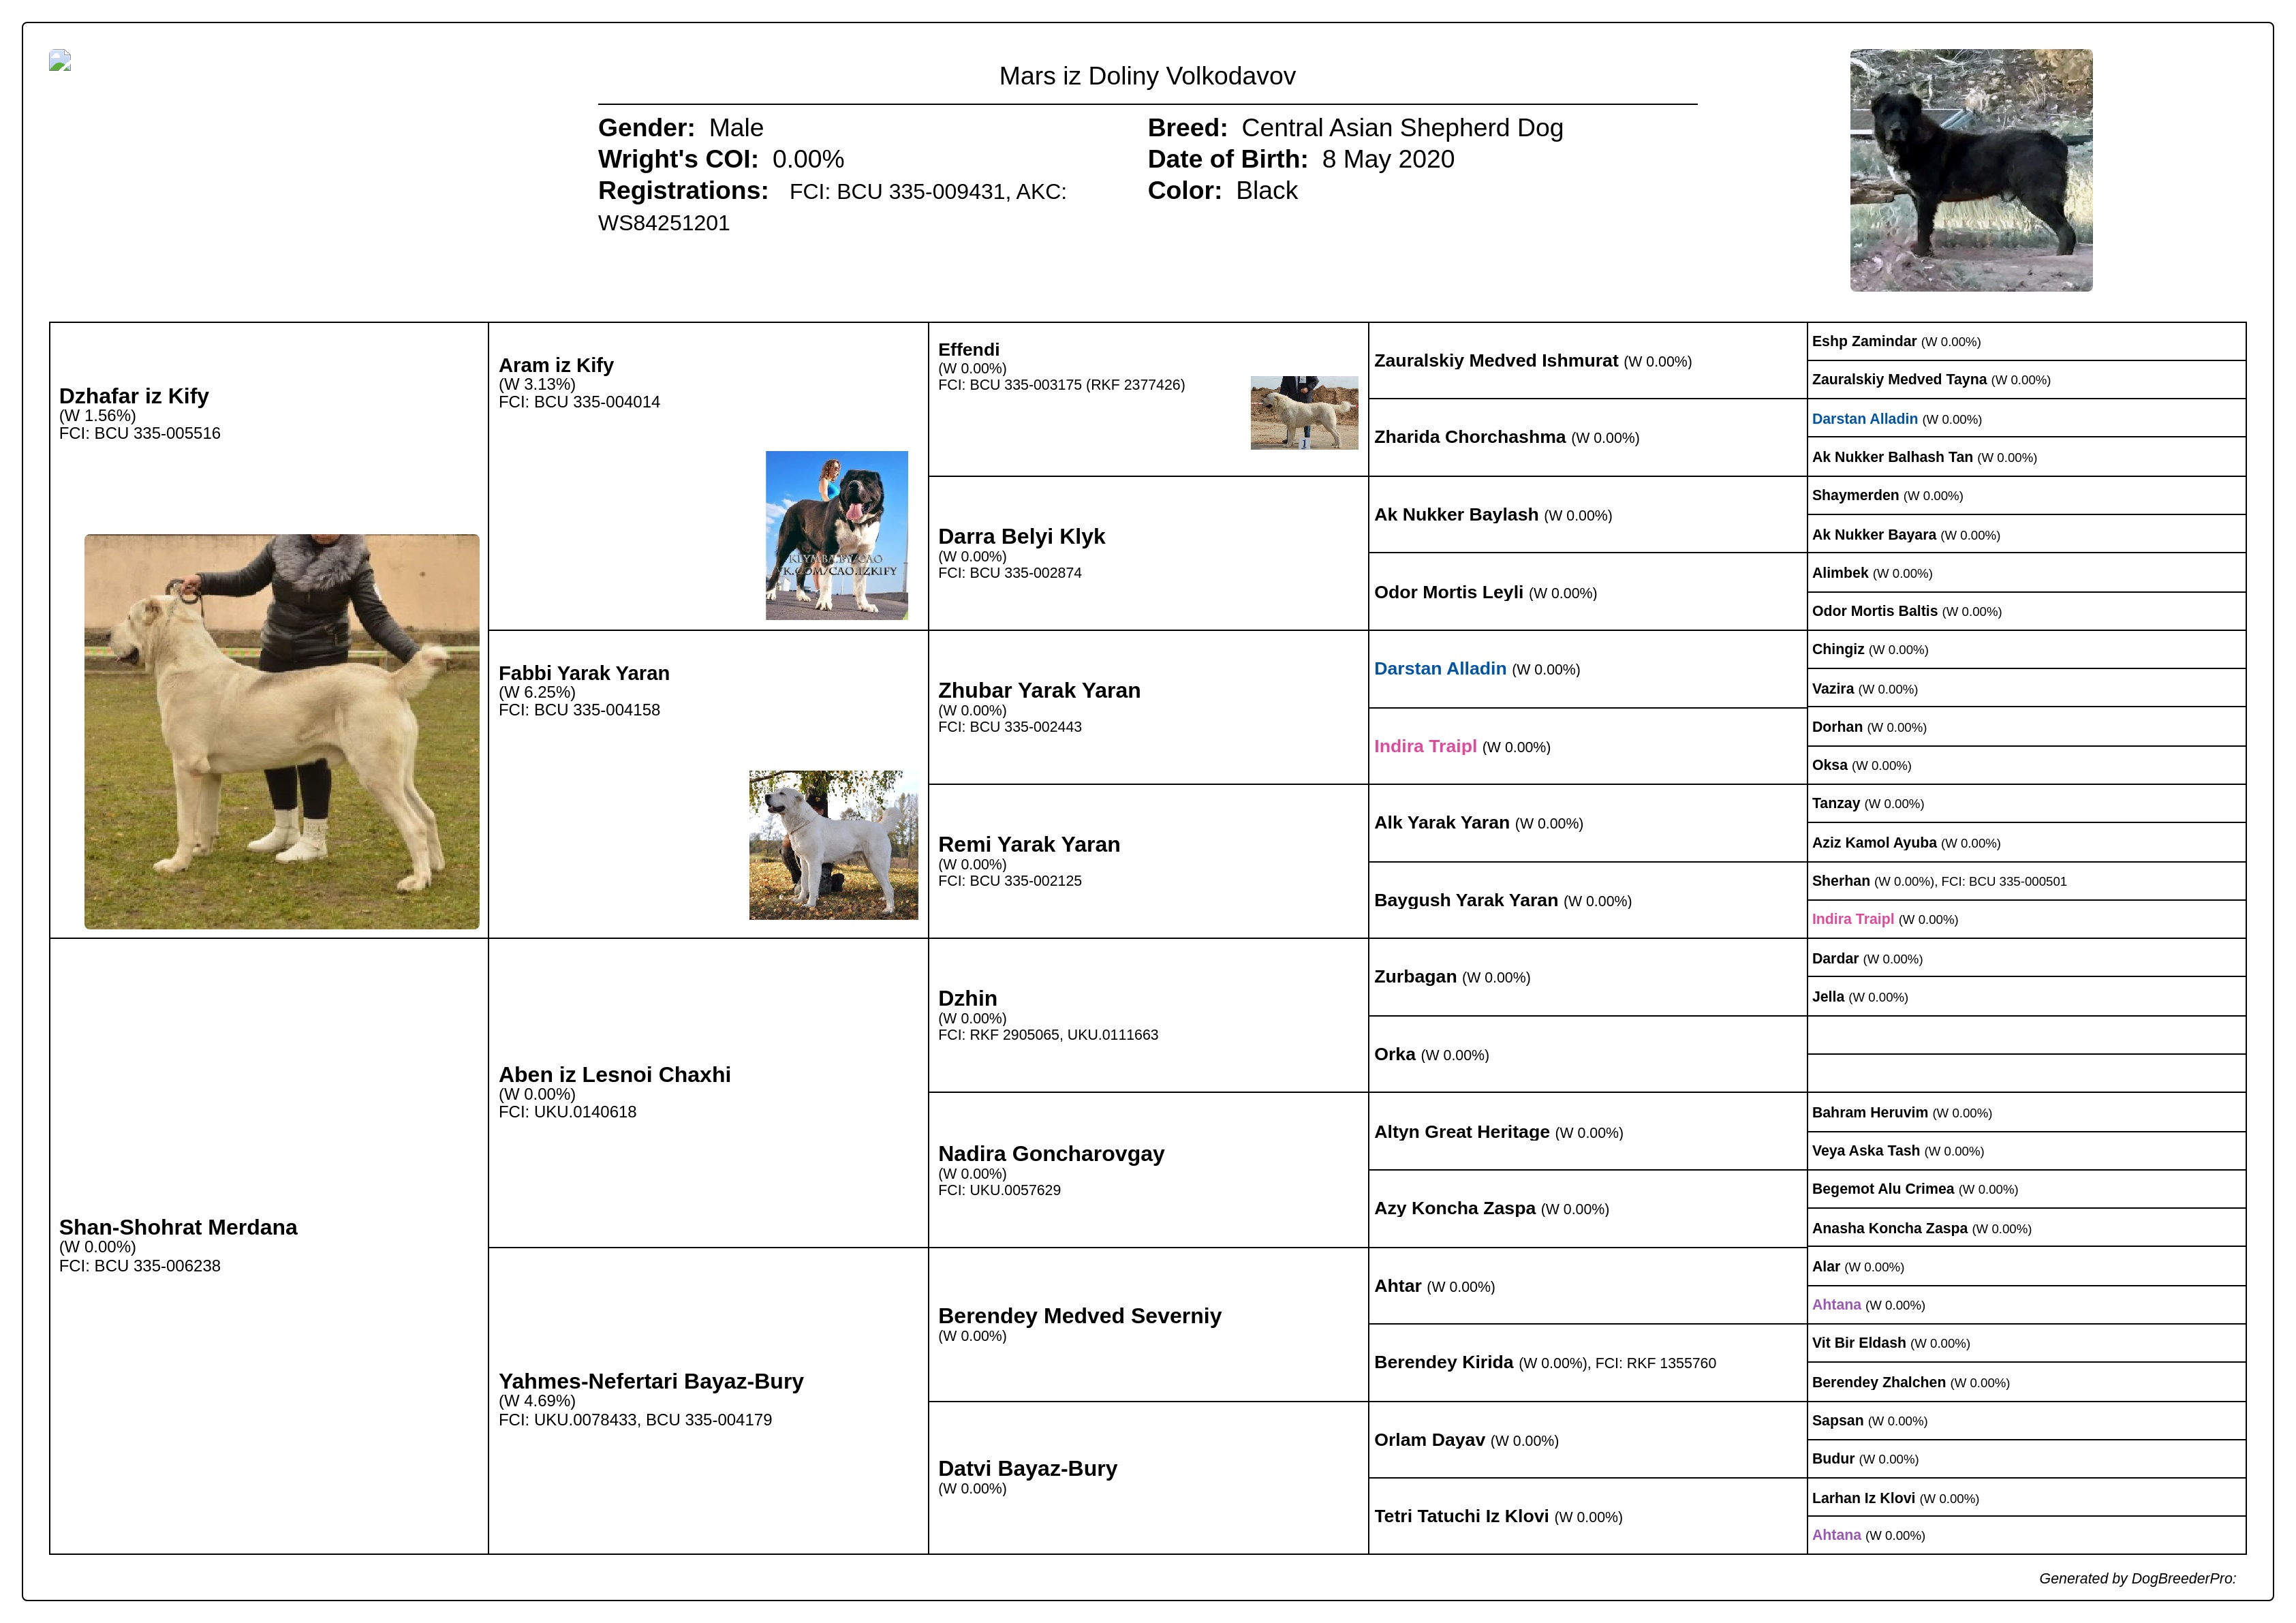Click the small Effendi dog photo
Screen dimensions: 2296x1623
pyautogui.click(x=1303, y=412)
